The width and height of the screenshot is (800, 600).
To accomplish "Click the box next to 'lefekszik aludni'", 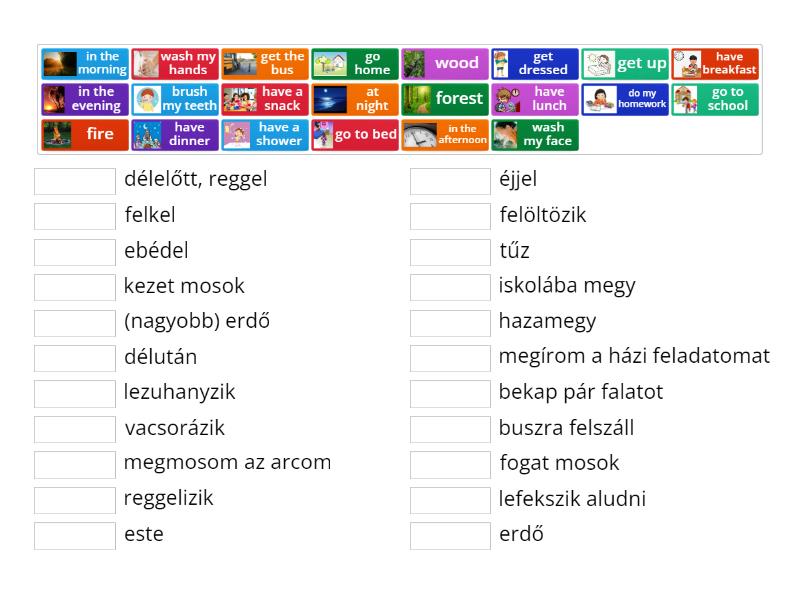I will point(450,500).
